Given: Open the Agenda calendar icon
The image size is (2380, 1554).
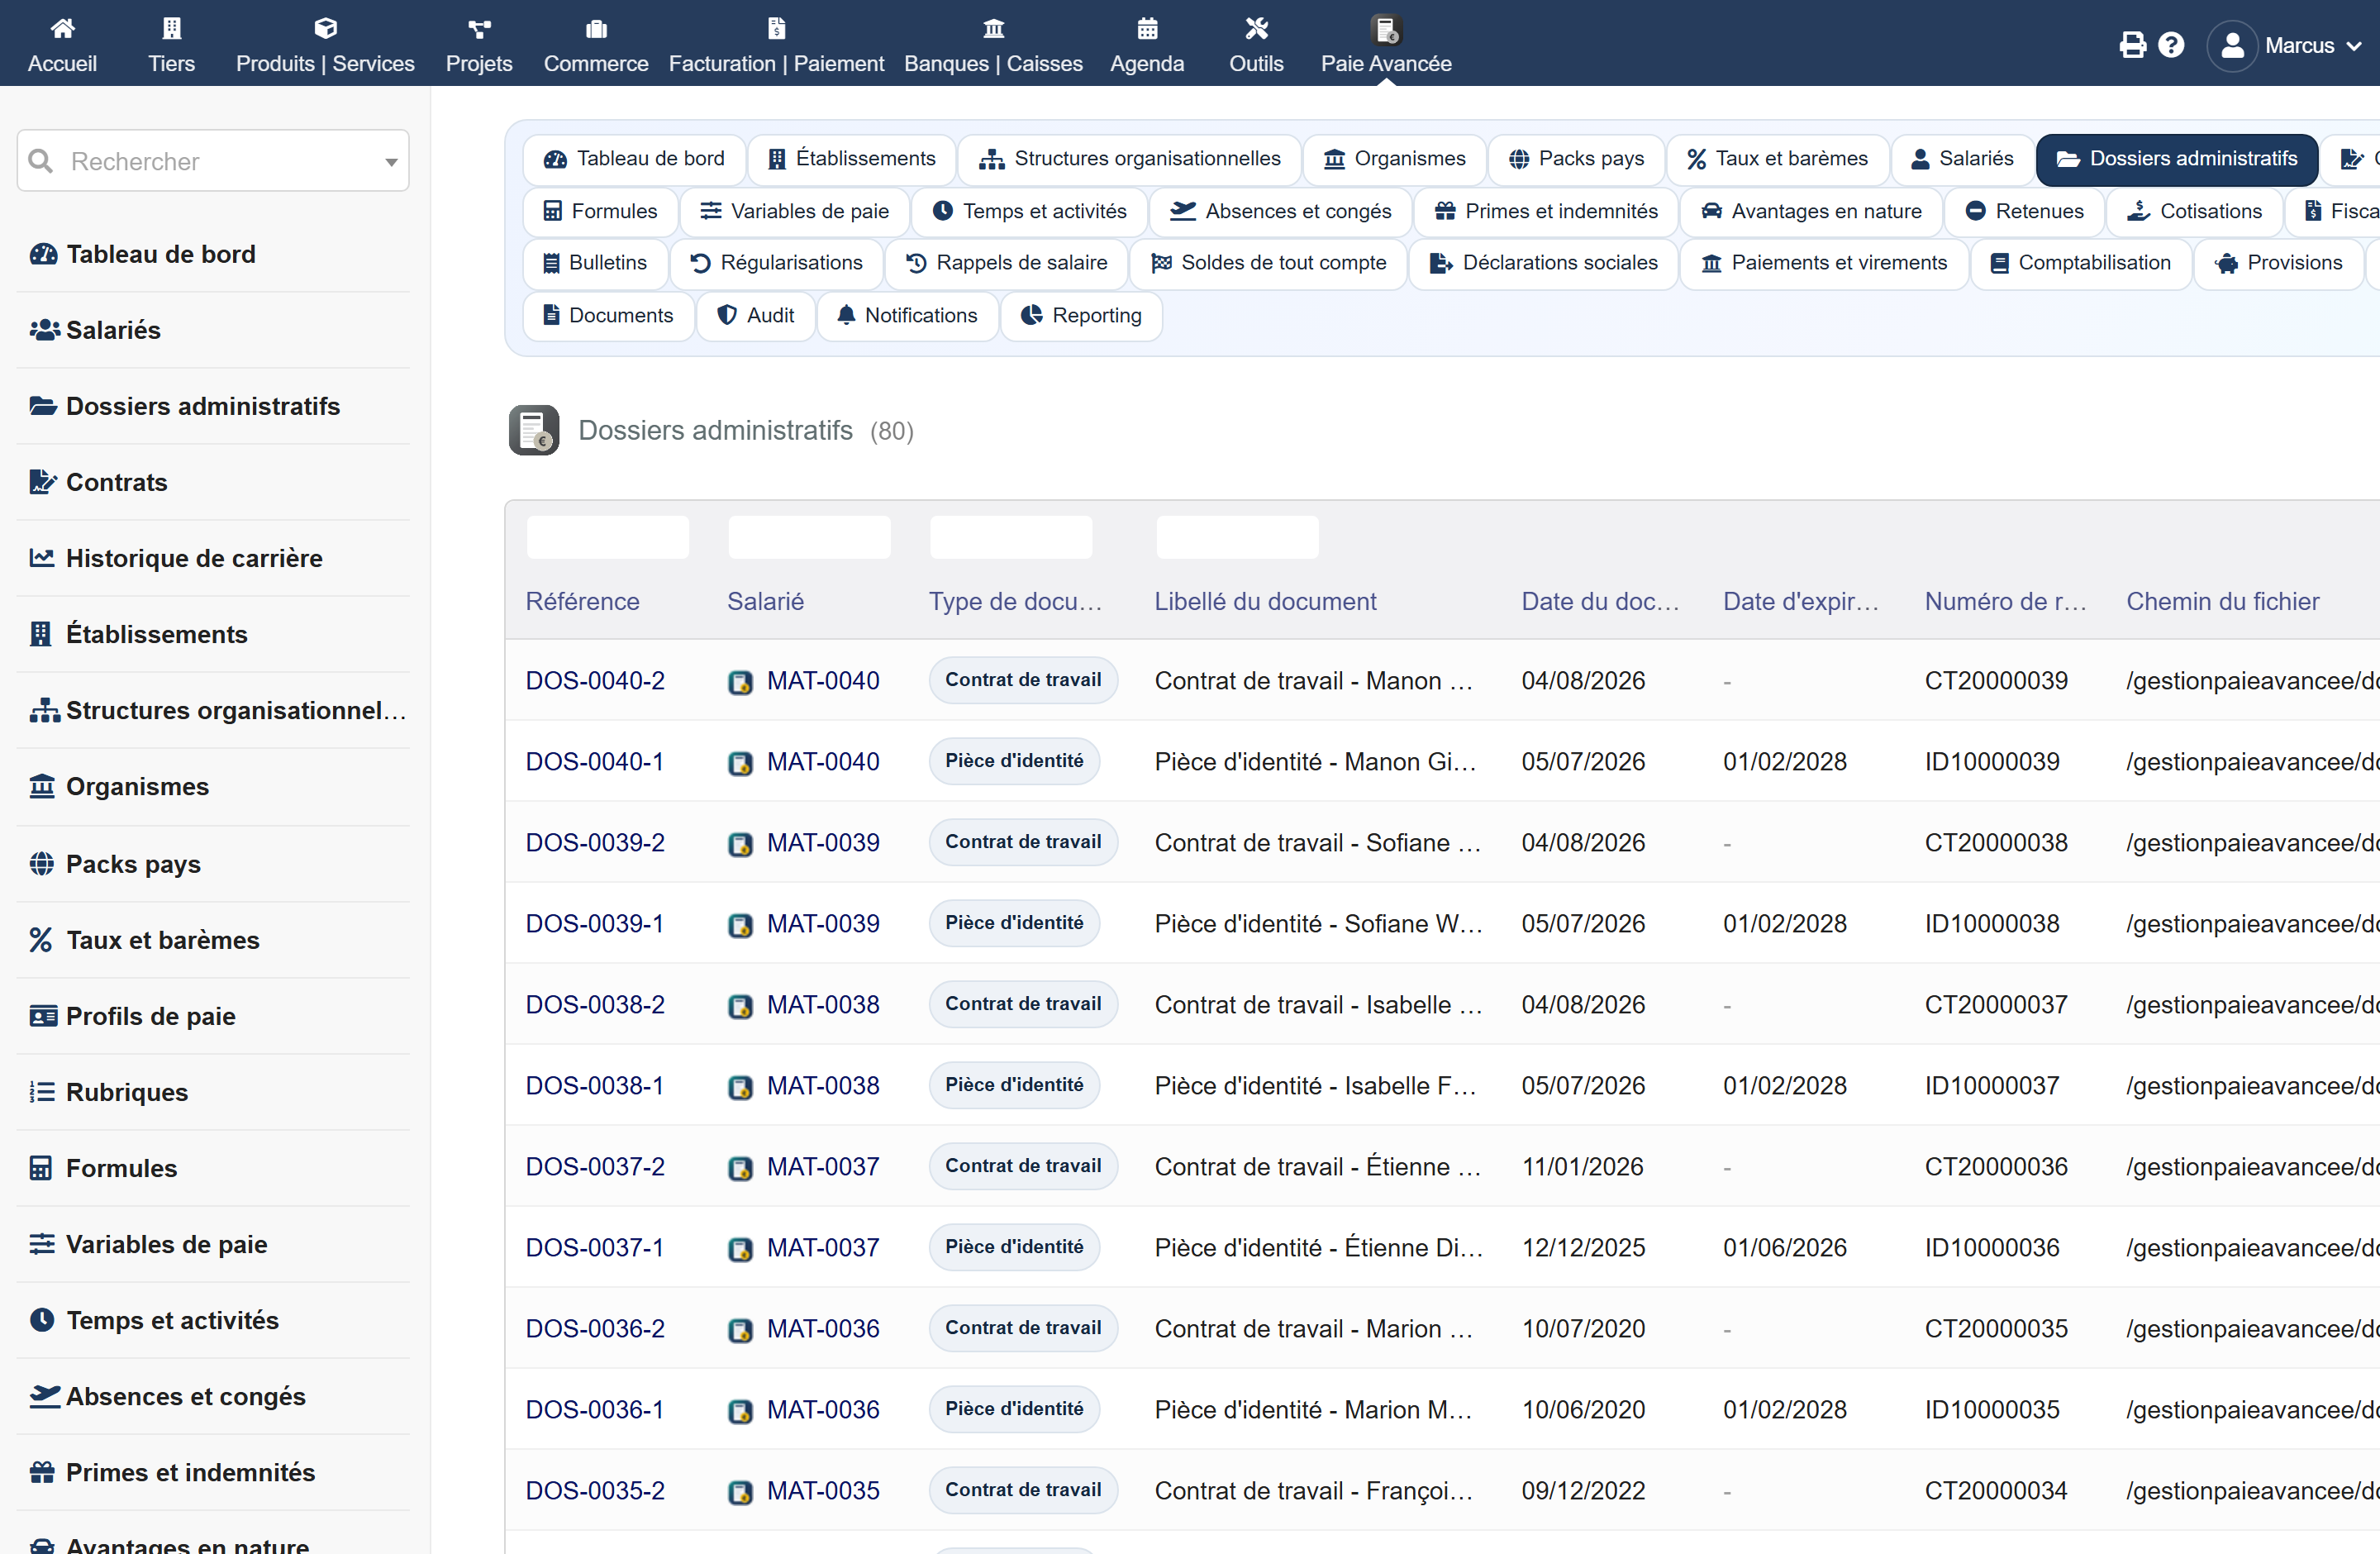Looking at the screenshot, I should [x=1147, y=28].
